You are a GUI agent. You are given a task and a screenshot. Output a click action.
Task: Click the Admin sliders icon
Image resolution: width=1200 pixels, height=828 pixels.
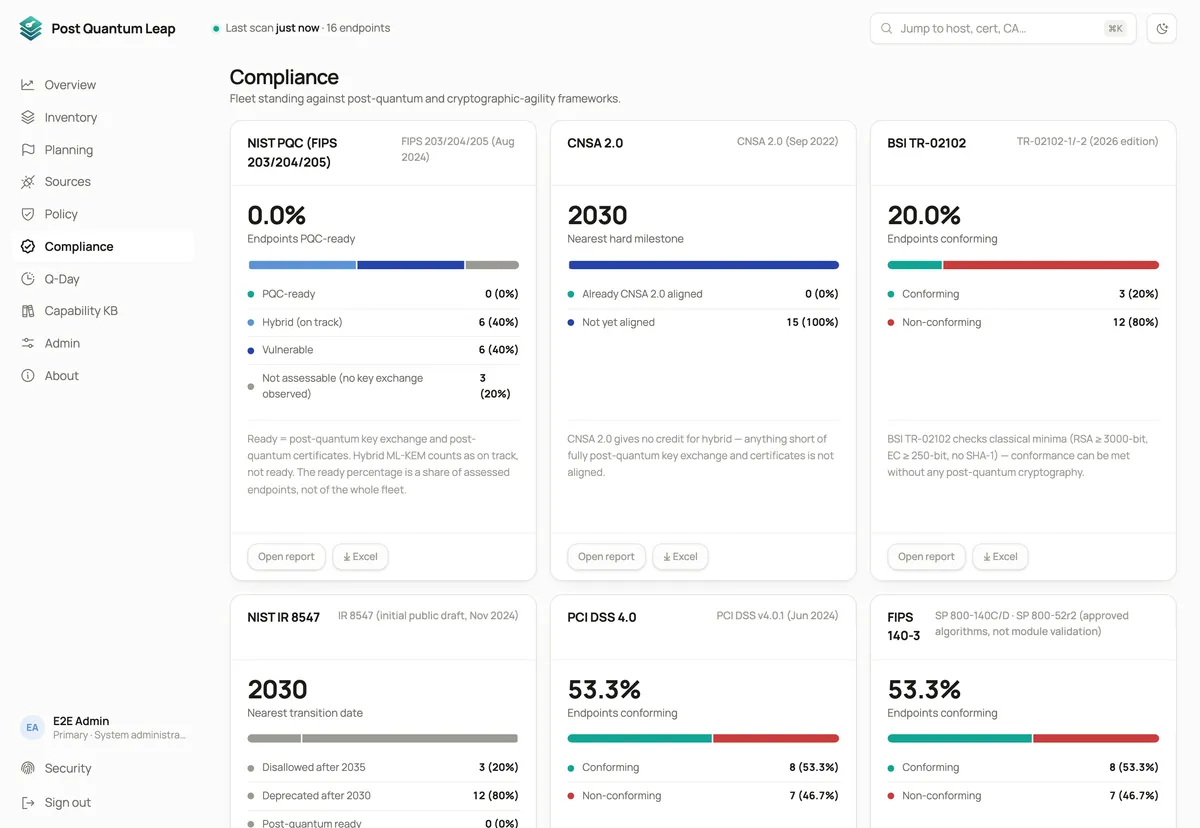tap(28, 343)
